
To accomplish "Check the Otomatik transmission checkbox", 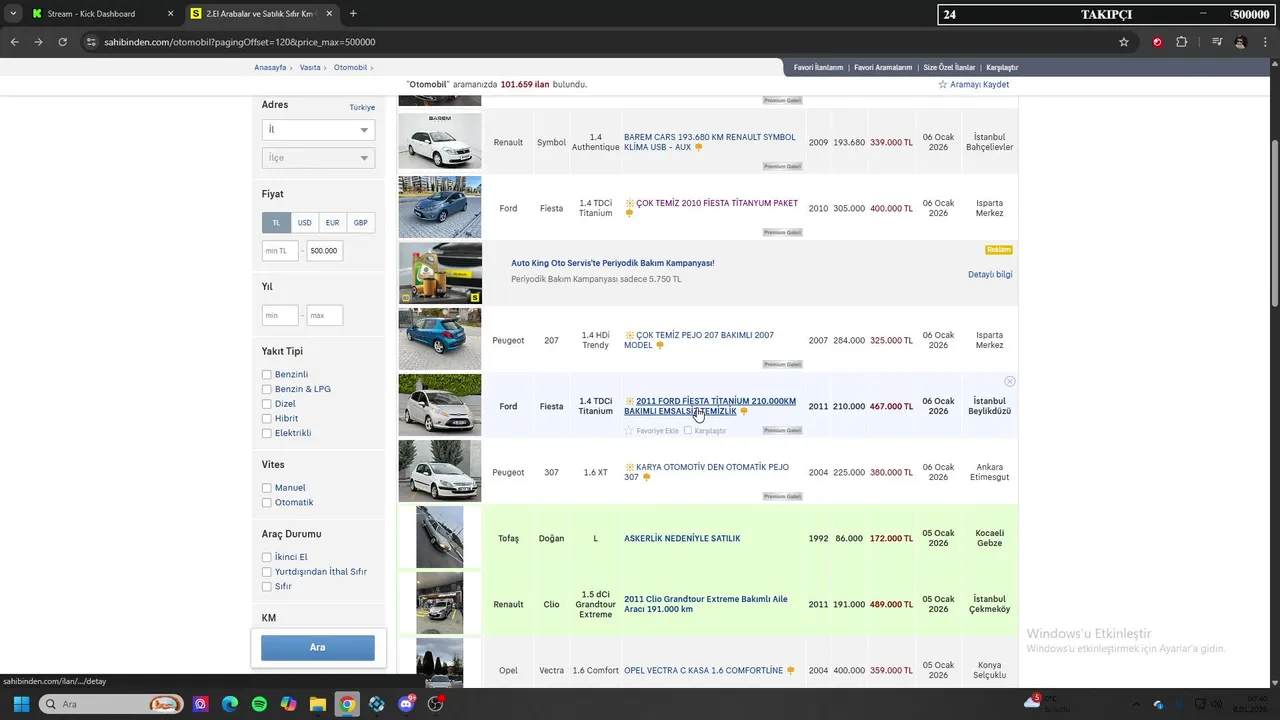I will (267, 503).
